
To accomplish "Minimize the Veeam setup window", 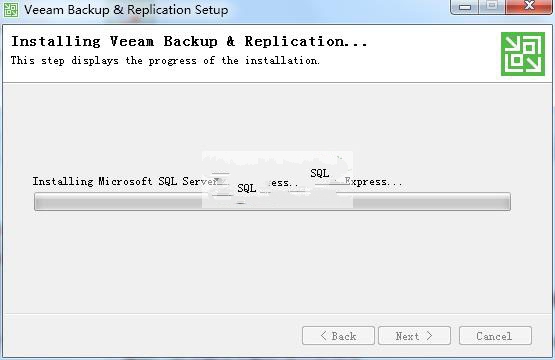I will click(465, 7).
